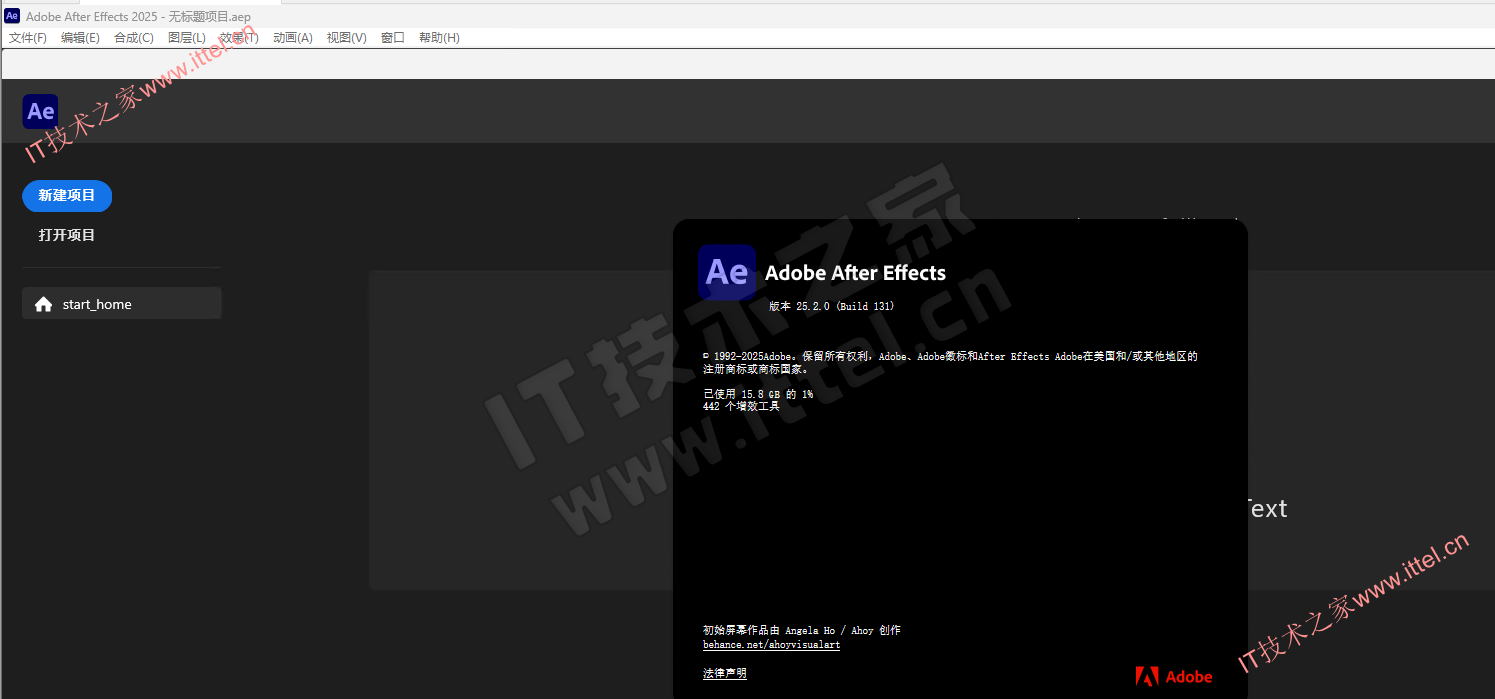1495x699 pixels.
Task: Click the version text 版本 25.2.0 (Build 131)
Action: click(x=832, y=306)
